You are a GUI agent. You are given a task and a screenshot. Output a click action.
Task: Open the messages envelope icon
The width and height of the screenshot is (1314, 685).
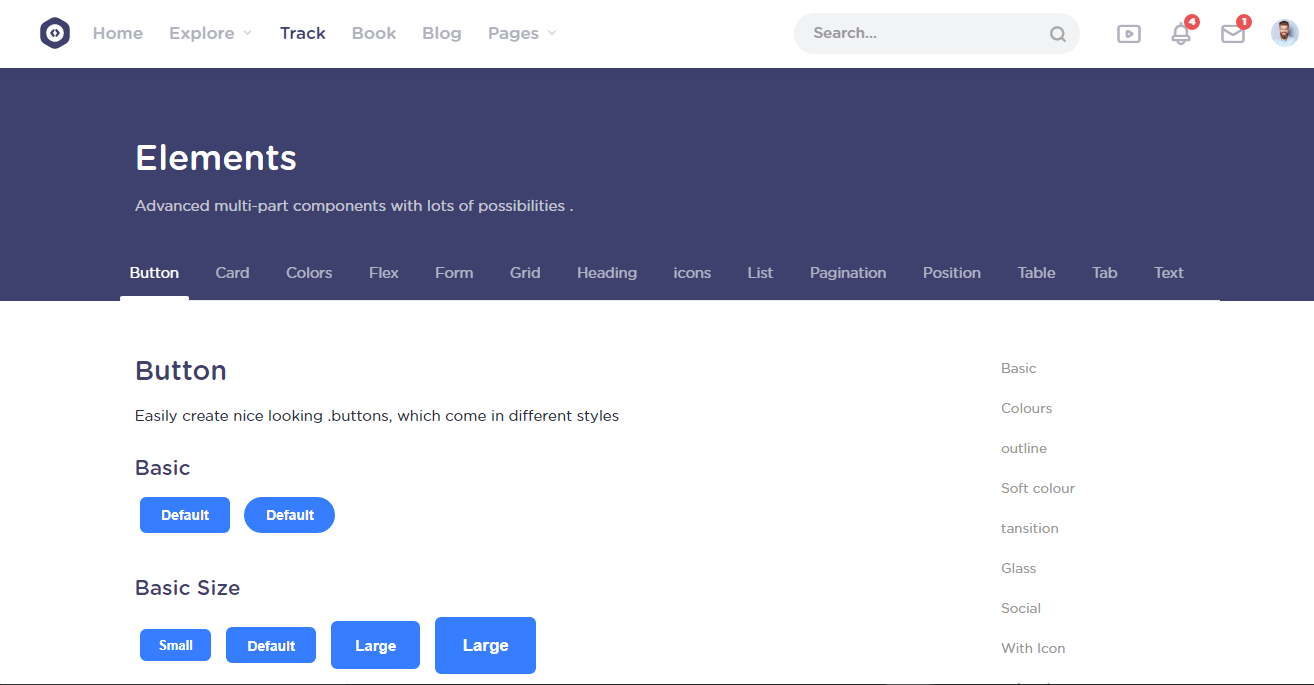1233,34
